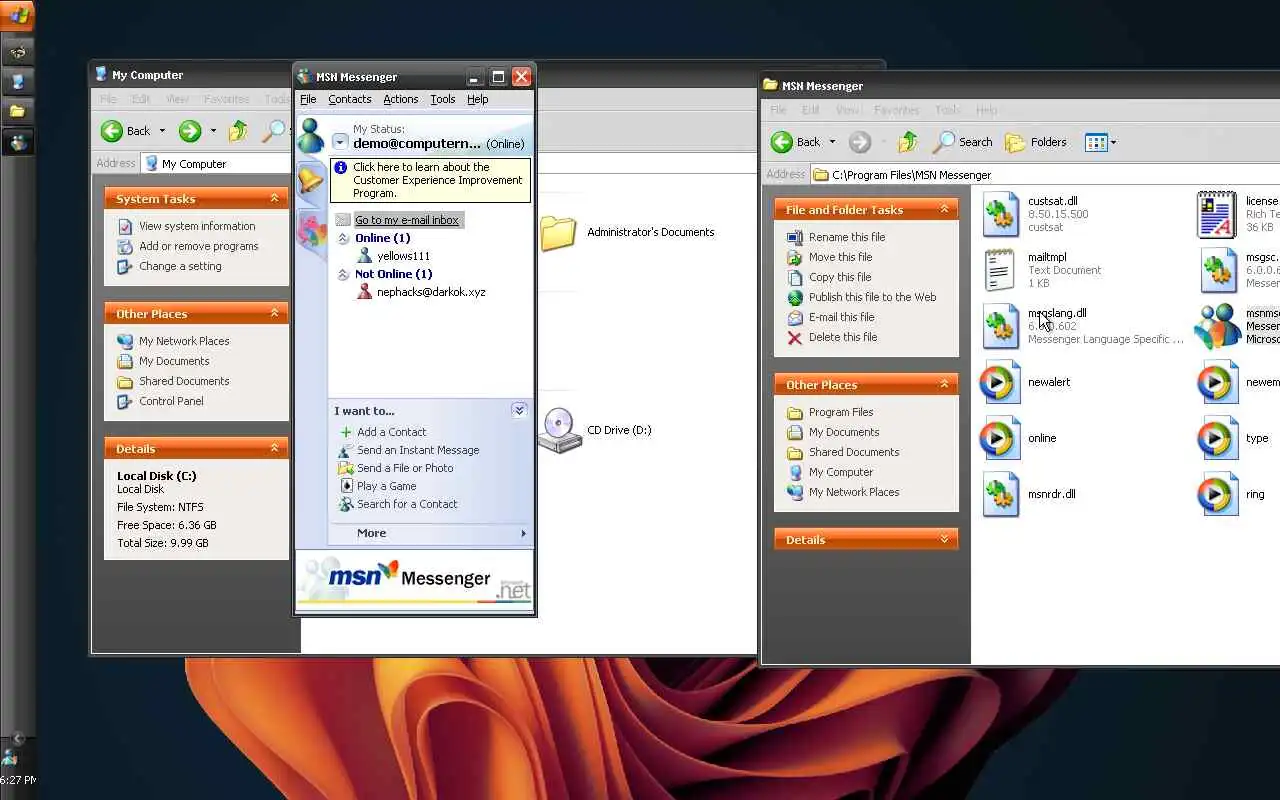Select the msnmsgr Messenger application icon

1217,326
